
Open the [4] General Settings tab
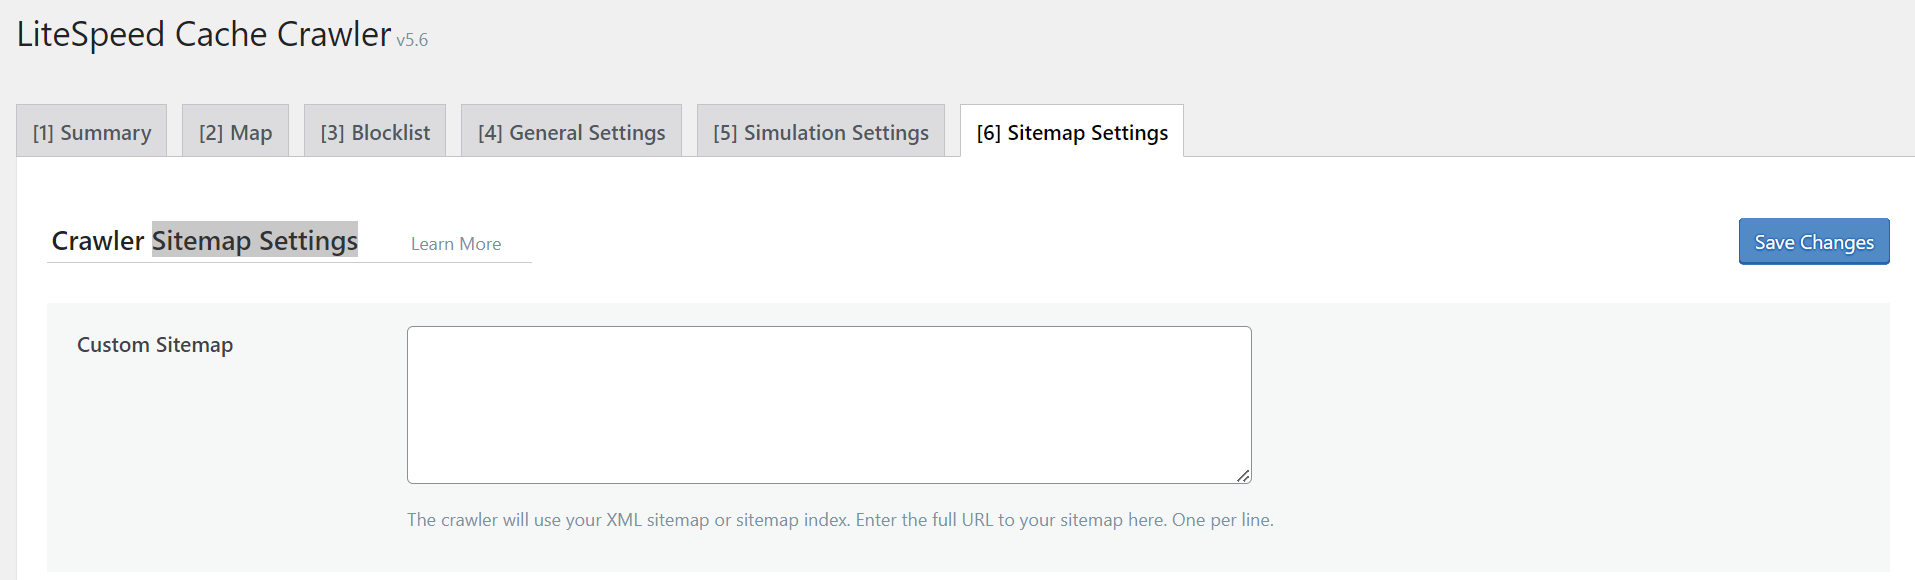(x=571, y=132)
